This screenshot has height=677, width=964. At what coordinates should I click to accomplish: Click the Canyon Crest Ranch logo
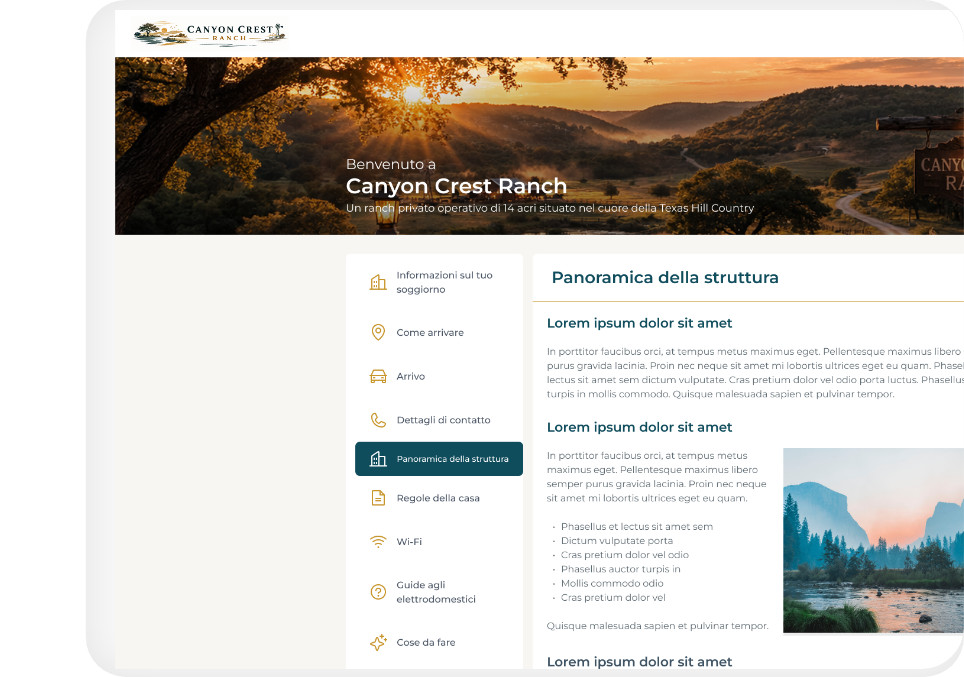point(209,33)
